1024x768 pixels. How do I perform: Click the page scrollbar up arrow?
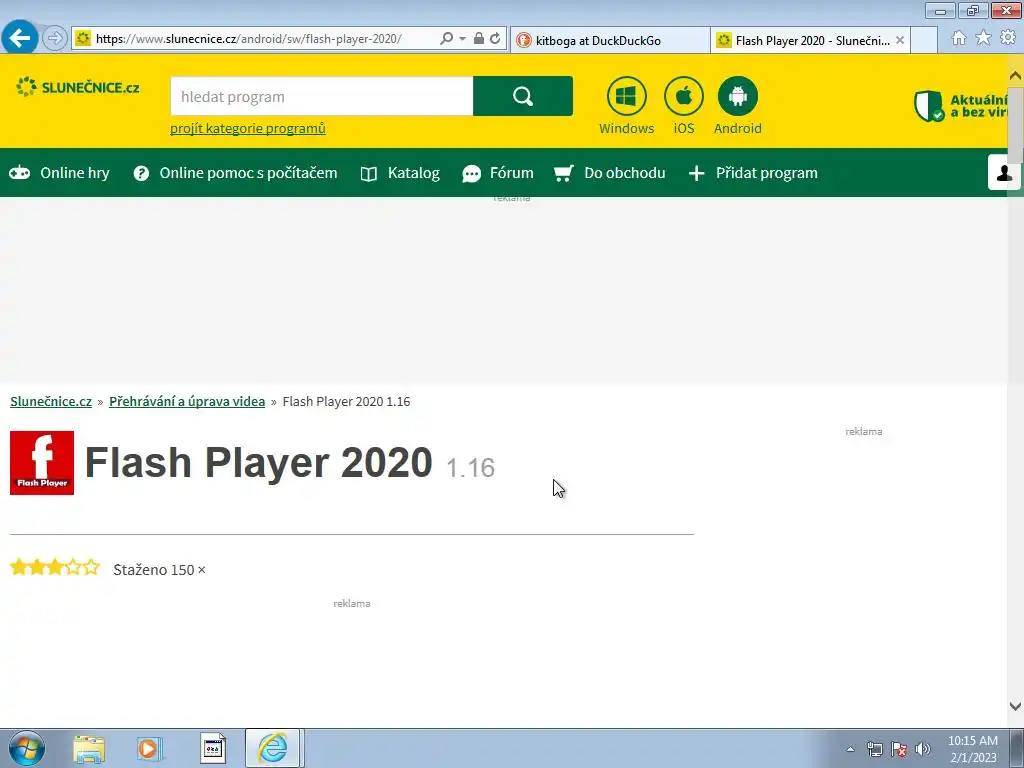pyautogui.click(x=1015, y=76)
